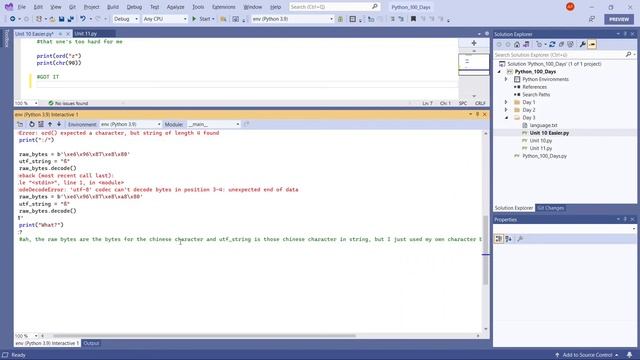Click the bookmark icon in the main toolbar
640x360 pixels.
[x=413, y=19]
